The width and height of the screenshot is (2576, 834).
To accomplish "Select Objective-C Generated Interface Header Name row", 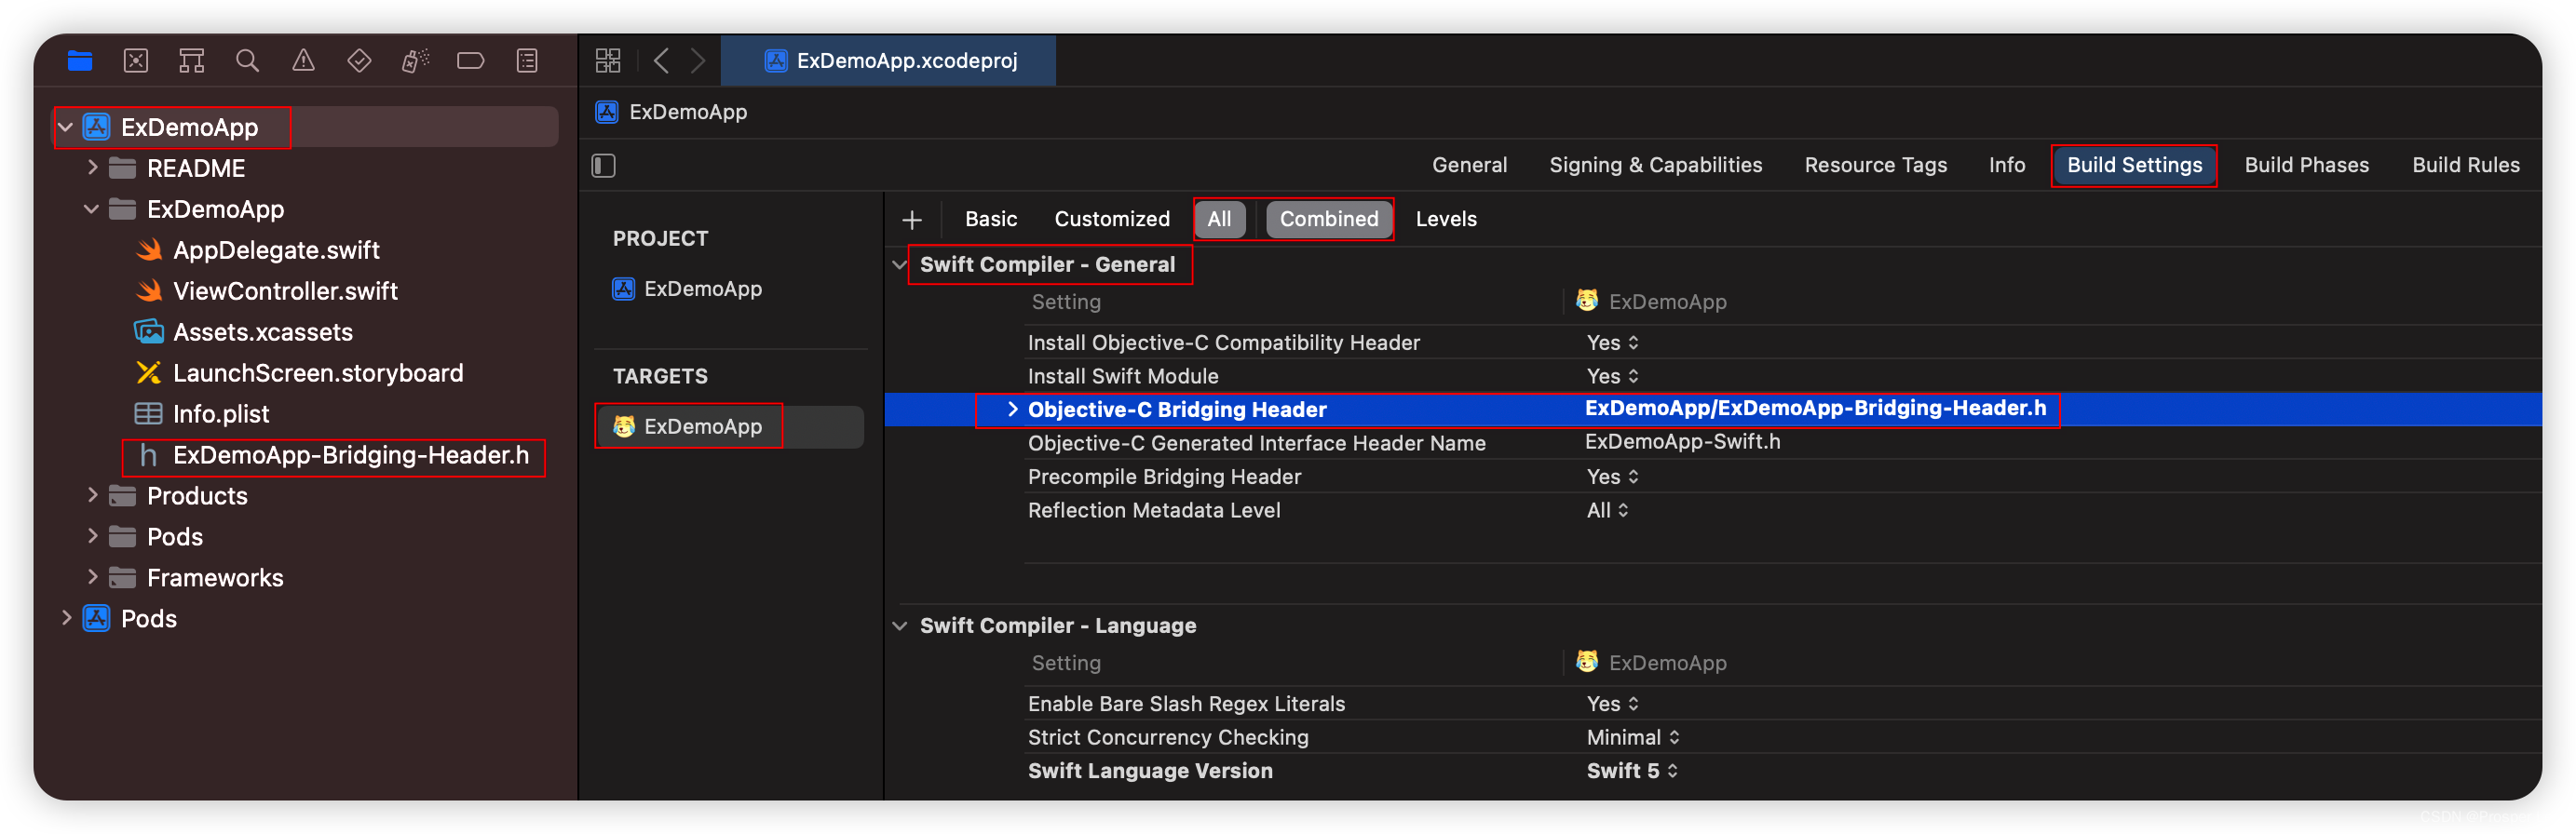I will tap(1256, 443).
